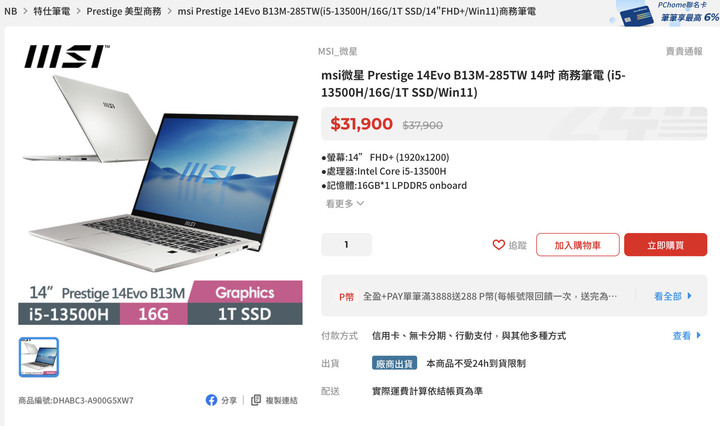
Task: Share product via Facebook icon
Action: click(211, 400)
